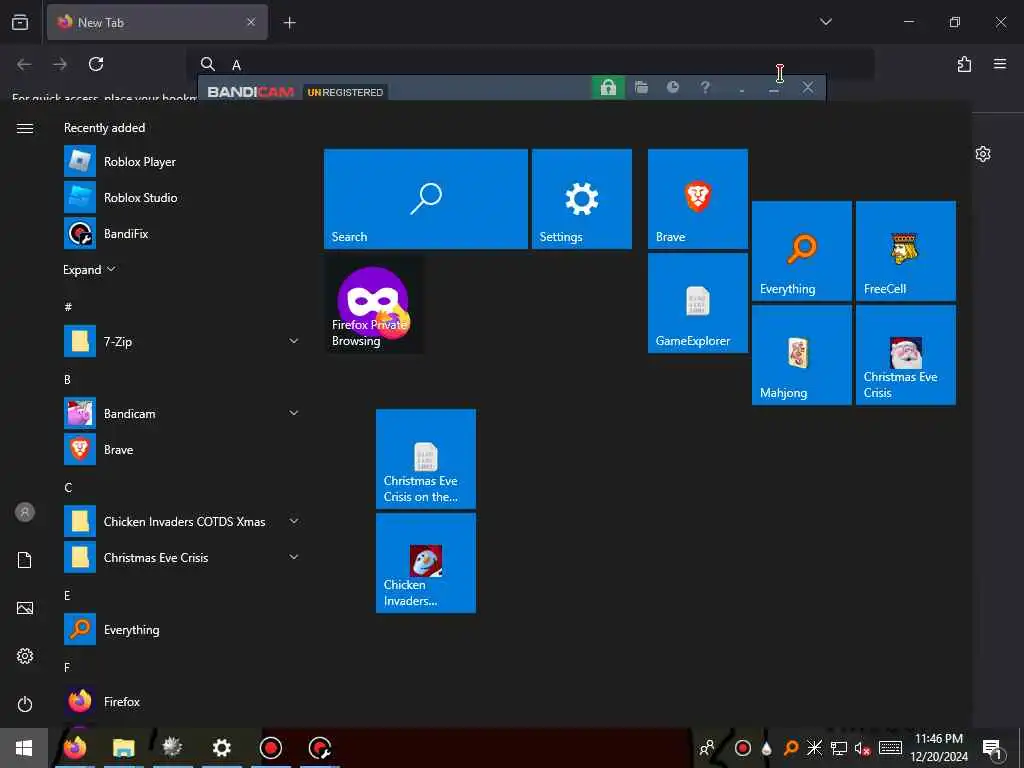Image resolution: width=1024 pixels, height=768 pixels.
Task: Expand the Christmas Eve Crisis folder chevron
Action: point(294,557)
